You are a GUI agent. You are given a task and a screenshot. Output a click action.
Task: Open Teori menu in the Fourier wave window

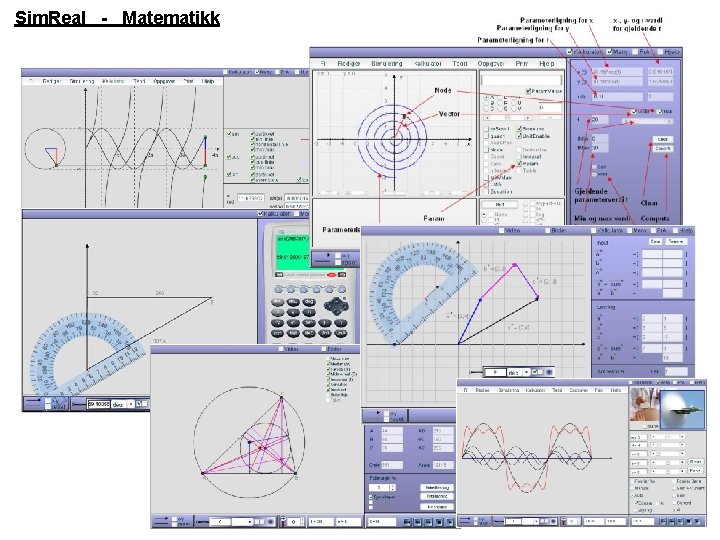(557, 390)
